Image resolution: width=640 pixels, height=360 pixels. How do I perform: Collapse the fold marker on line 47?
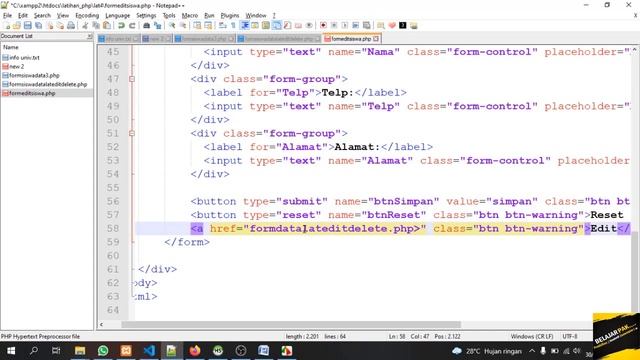tap(132, 79)
